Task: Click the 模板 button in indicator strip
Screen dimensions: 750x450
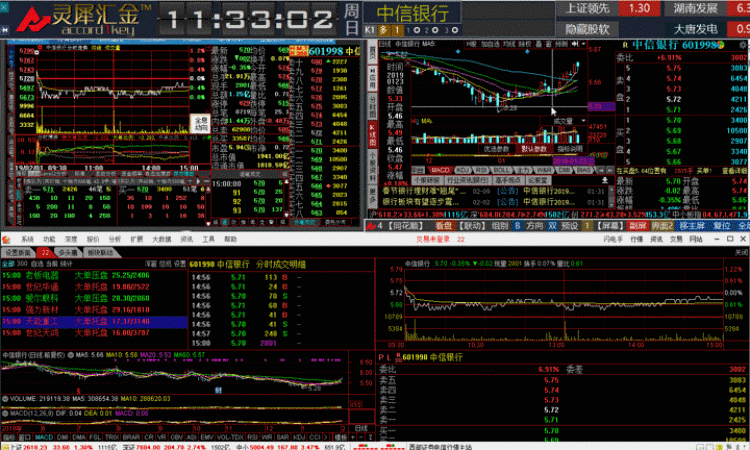Action: pos(341,437)
